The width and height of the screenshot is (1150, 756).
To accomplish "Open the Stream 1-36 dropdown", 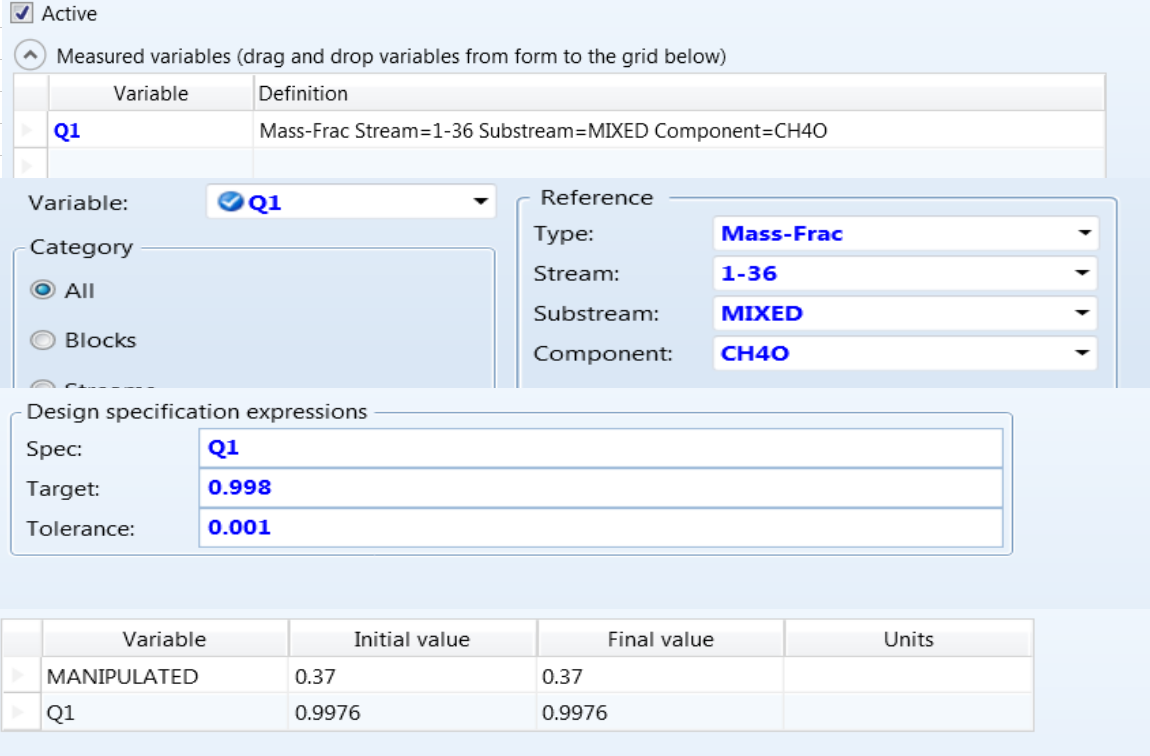I will (x=1083, y=273).
